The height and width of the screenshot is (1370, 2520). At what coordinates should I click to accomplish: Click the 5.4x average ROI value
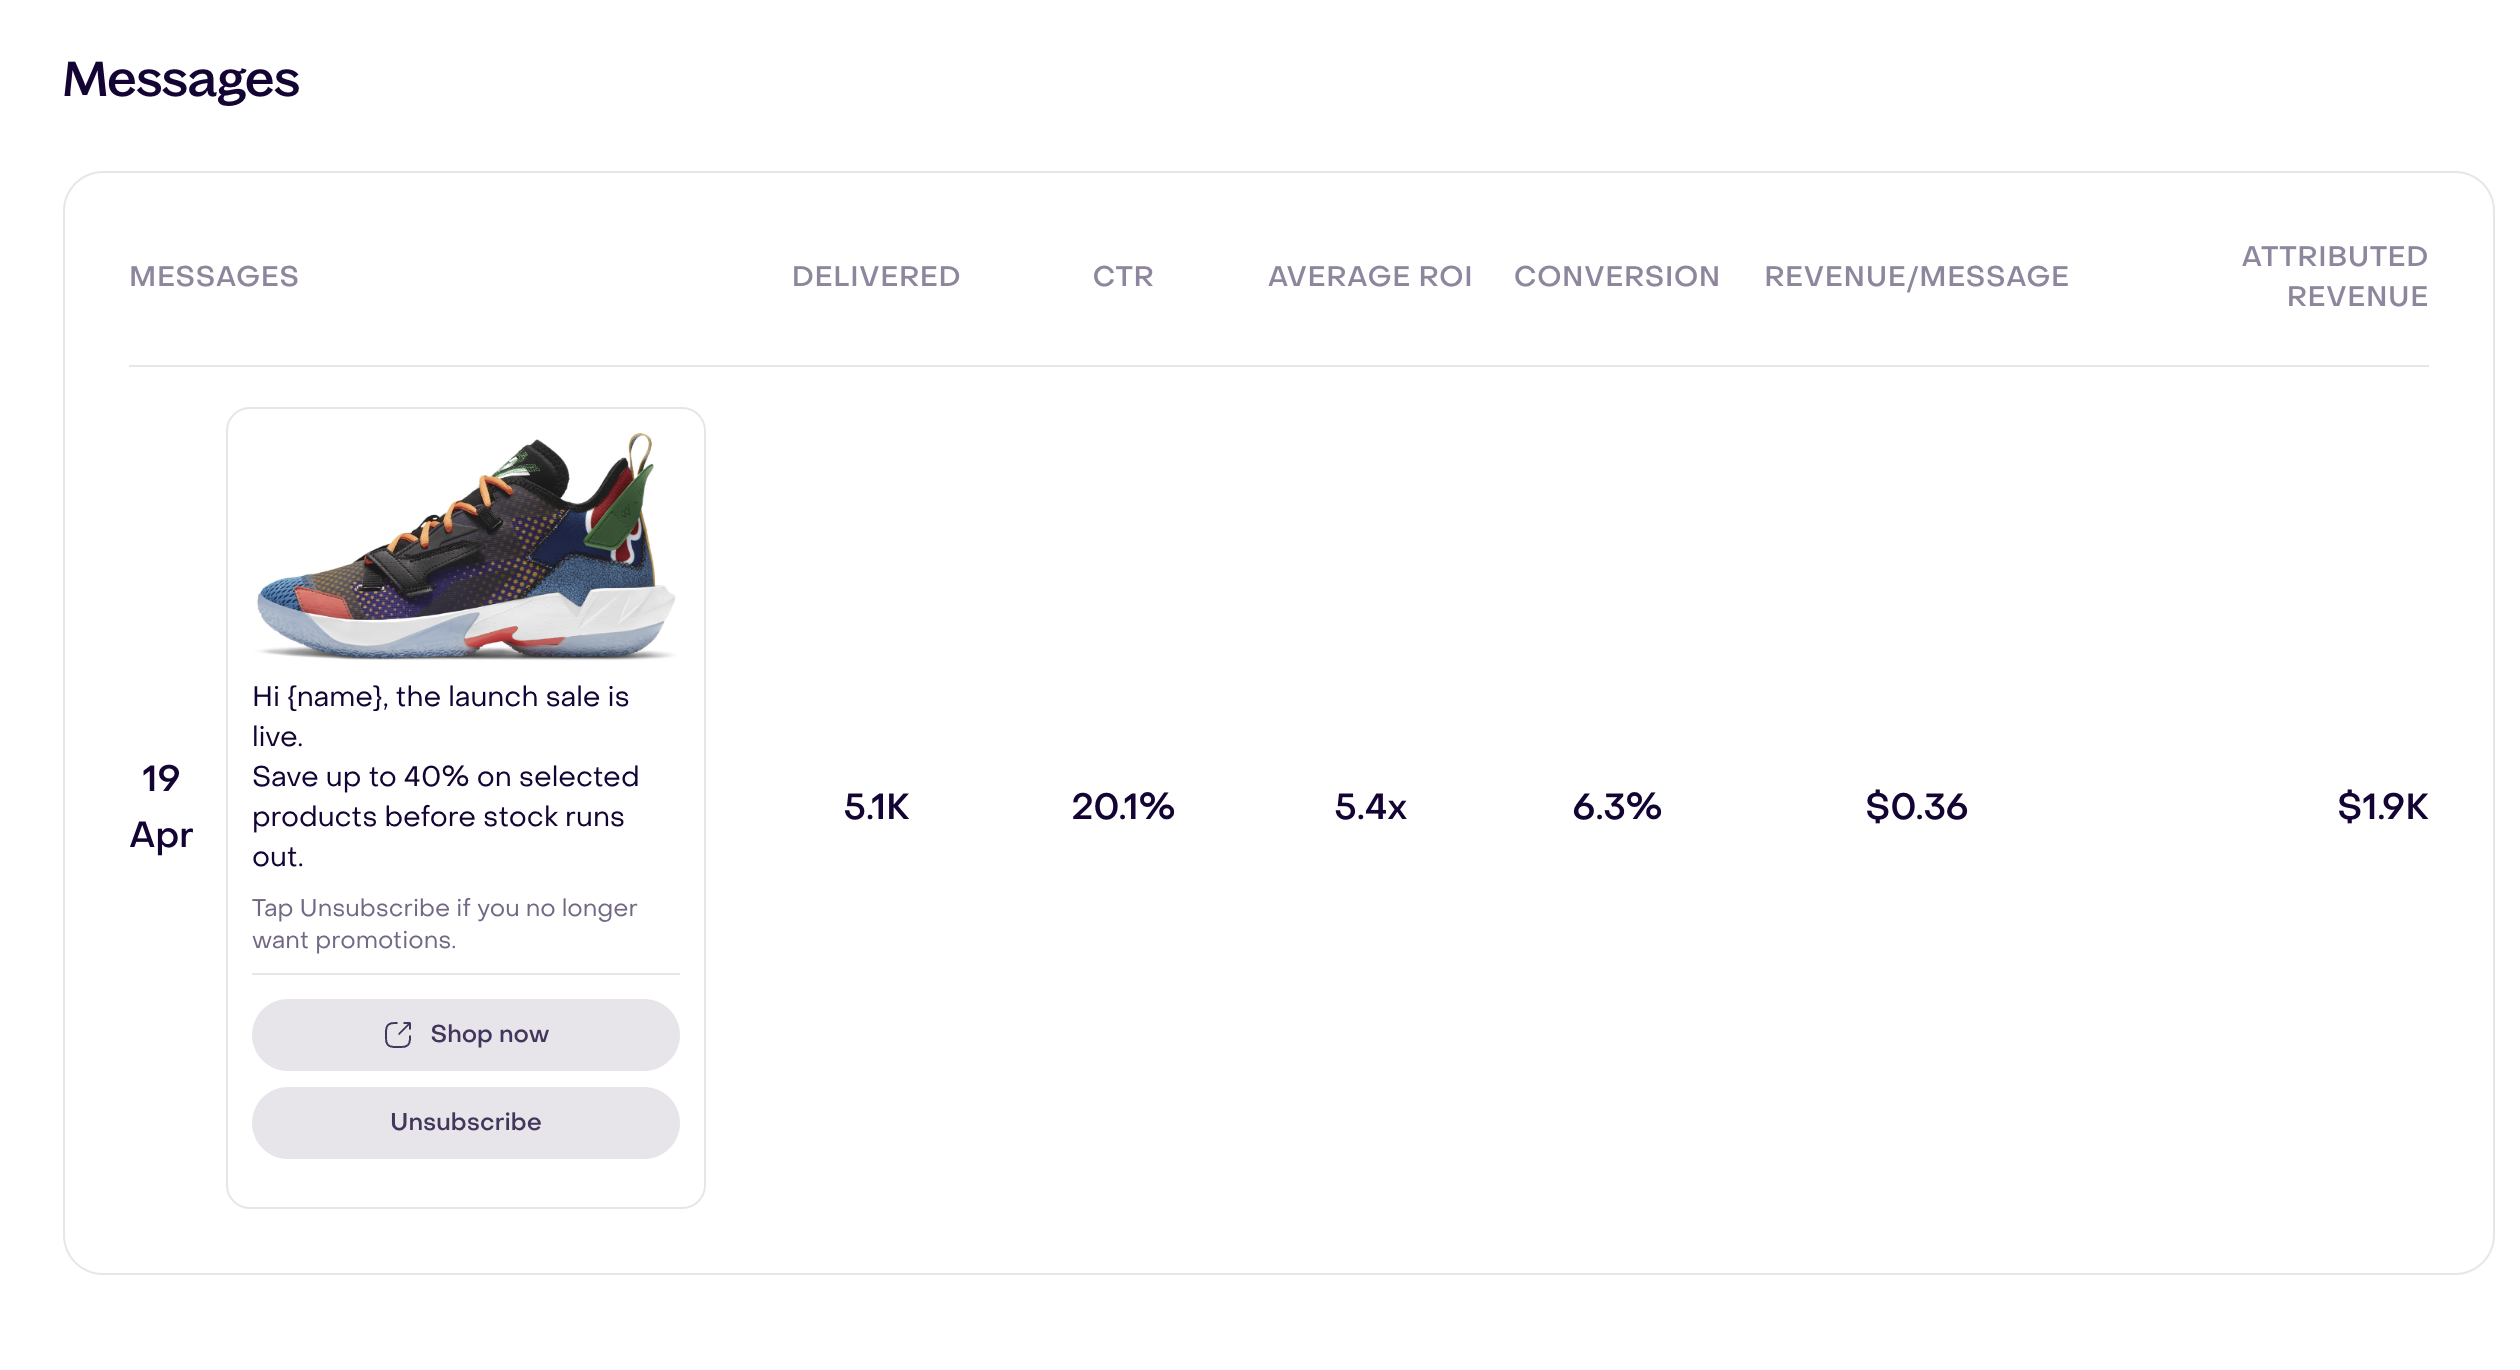click(1370, 806)
